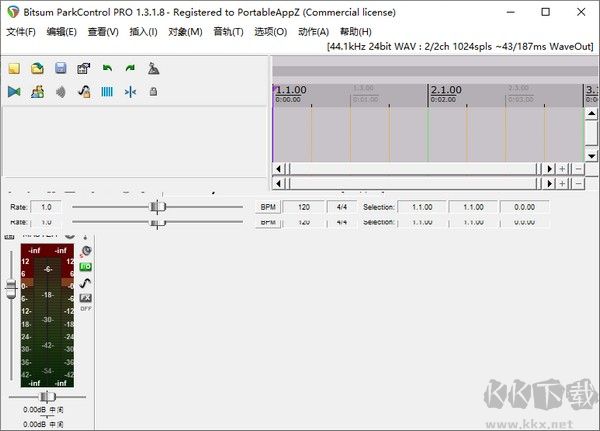Click the green Redo arrow
The image size is (600, 431).
[x=130, y=68]
